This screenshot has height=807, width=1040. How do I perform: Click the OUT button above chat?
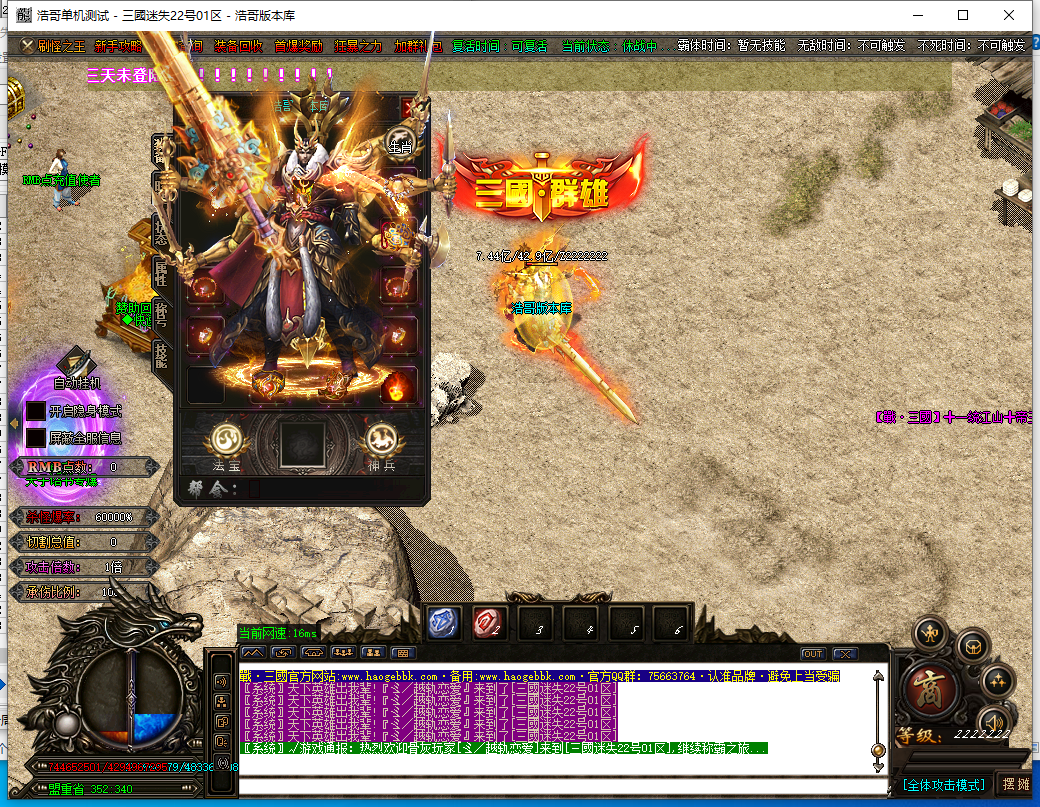coord(812,654)
